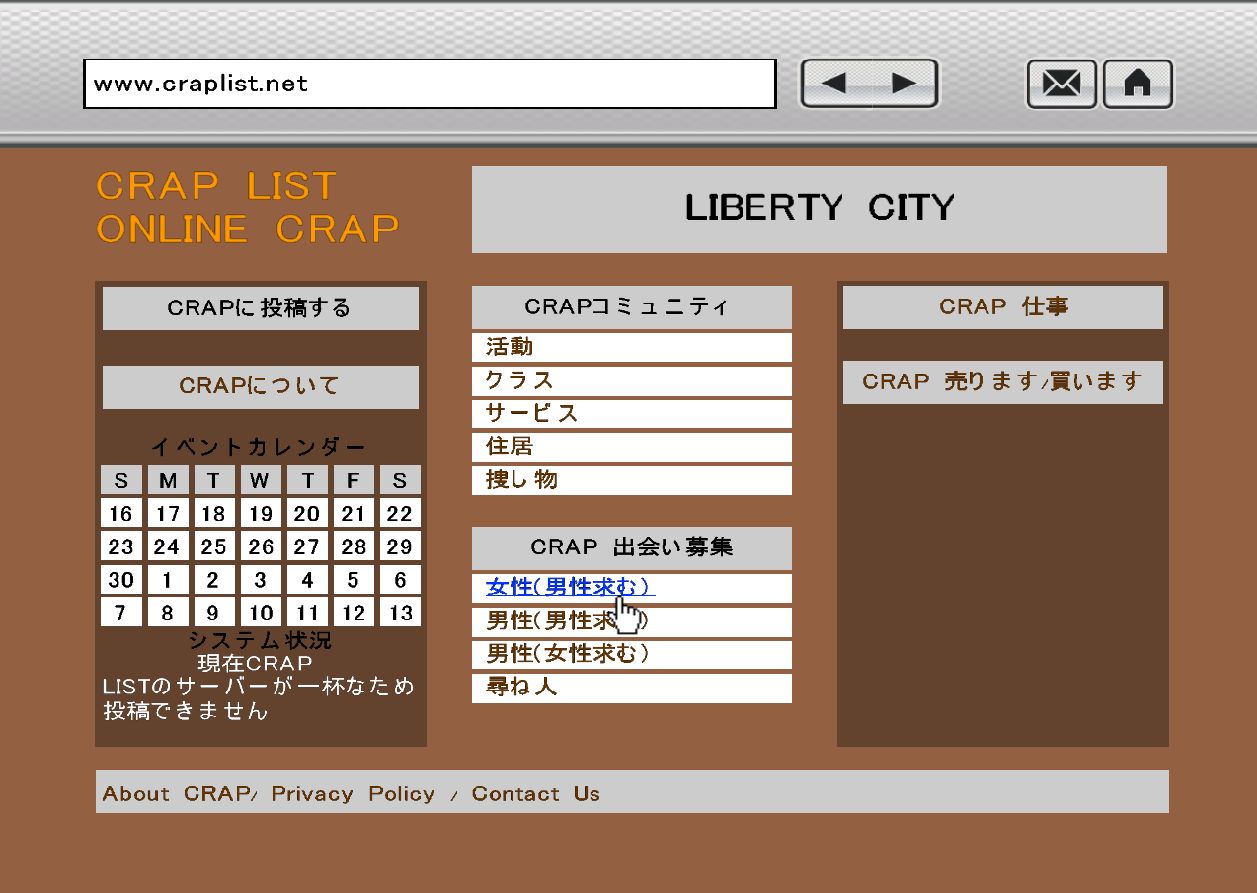
Task: Pick calendar day 27
Action: tap(307, 547)
